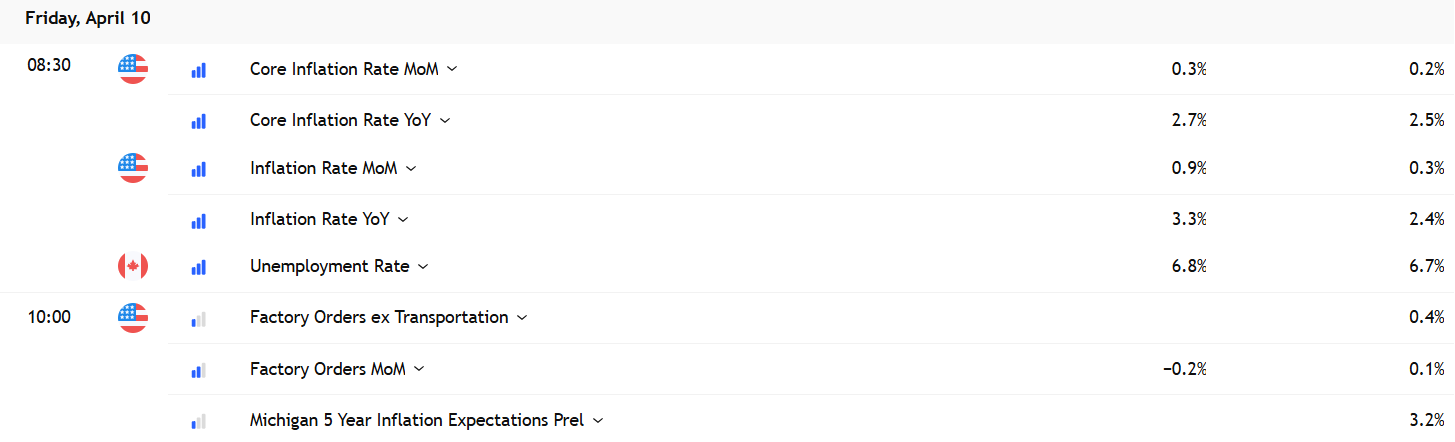Click importance bars icon next to Inflation Rate MoM
This screenshot has width=1455, height=442.
coord(198,170)
